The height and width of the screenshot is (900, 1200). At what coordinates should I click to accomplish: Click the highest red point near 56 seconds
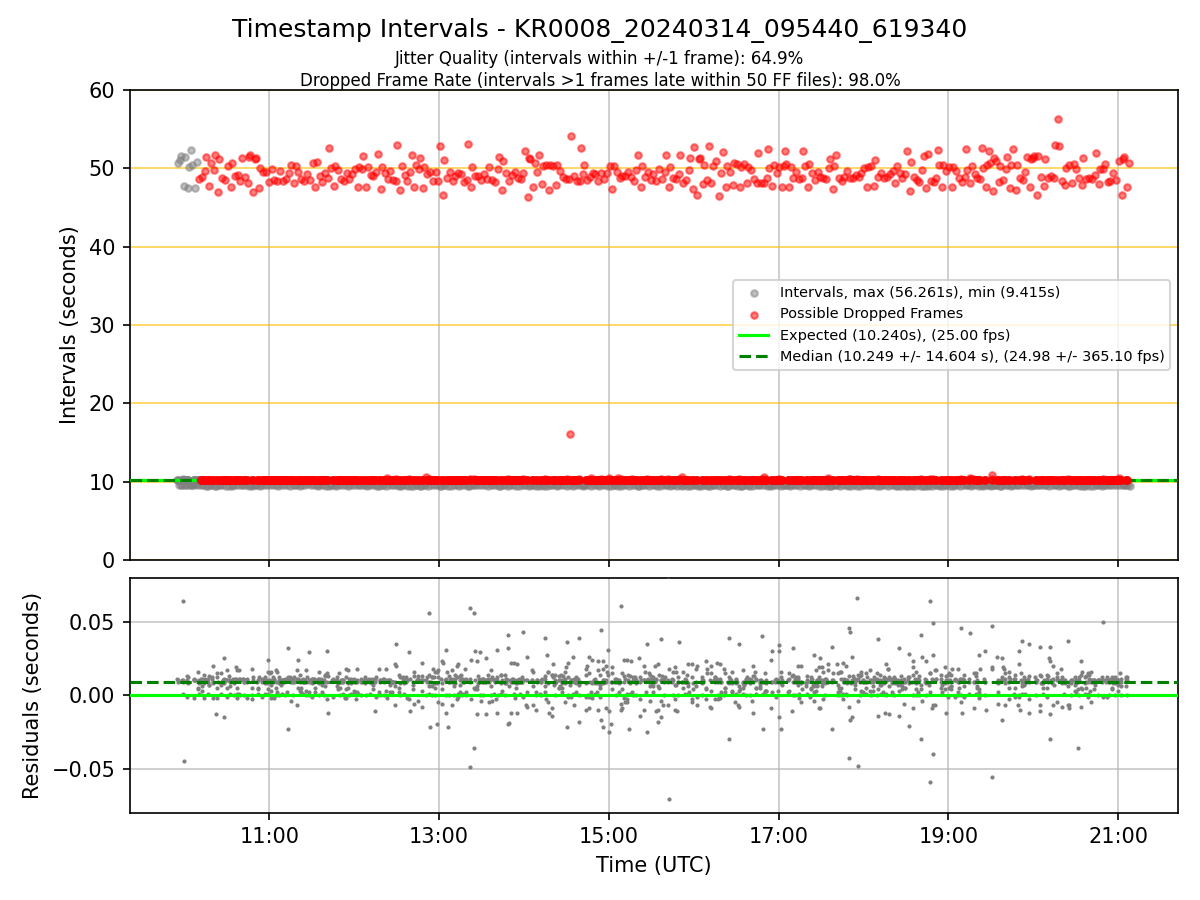(1058, 119)
